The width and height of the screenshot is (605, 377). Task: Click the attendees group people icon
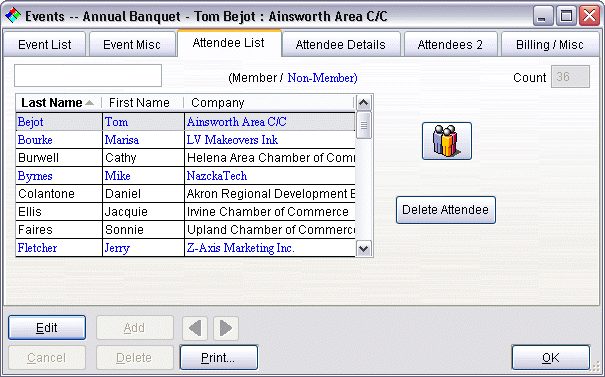[447, 141]
